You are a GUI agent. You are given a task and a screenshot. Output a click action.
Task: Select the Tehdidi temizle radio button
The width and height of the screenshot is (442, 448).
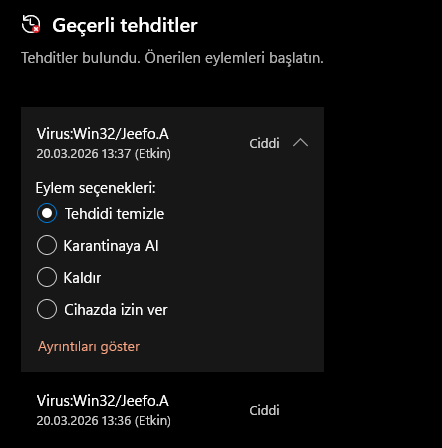[47, 213]
